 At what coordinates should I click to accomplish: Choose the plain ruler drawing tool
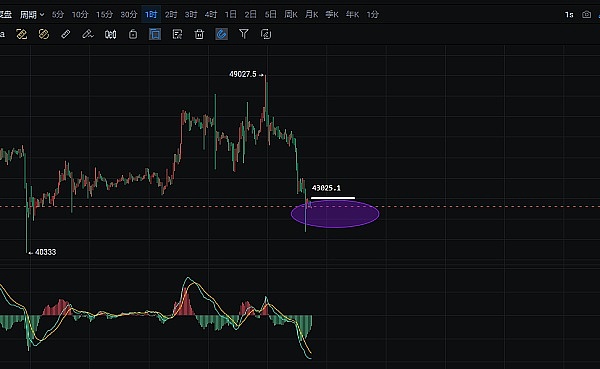point(66,34)
